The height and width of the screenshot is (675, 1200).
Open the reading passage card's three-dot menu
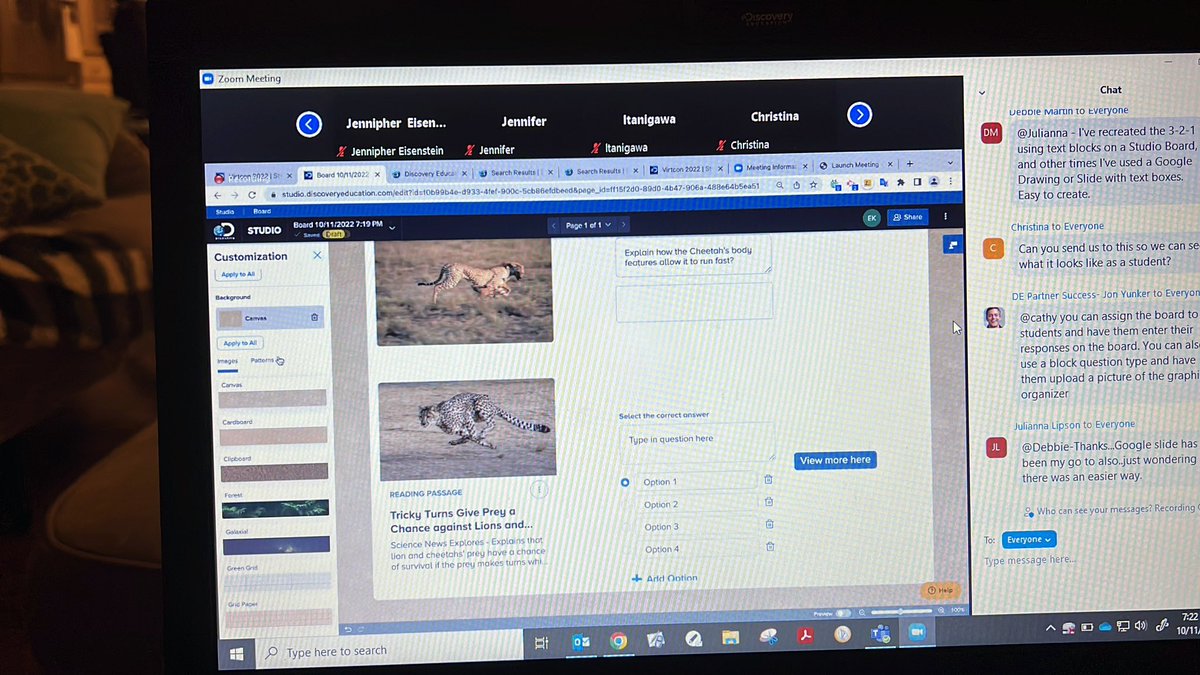539,490
